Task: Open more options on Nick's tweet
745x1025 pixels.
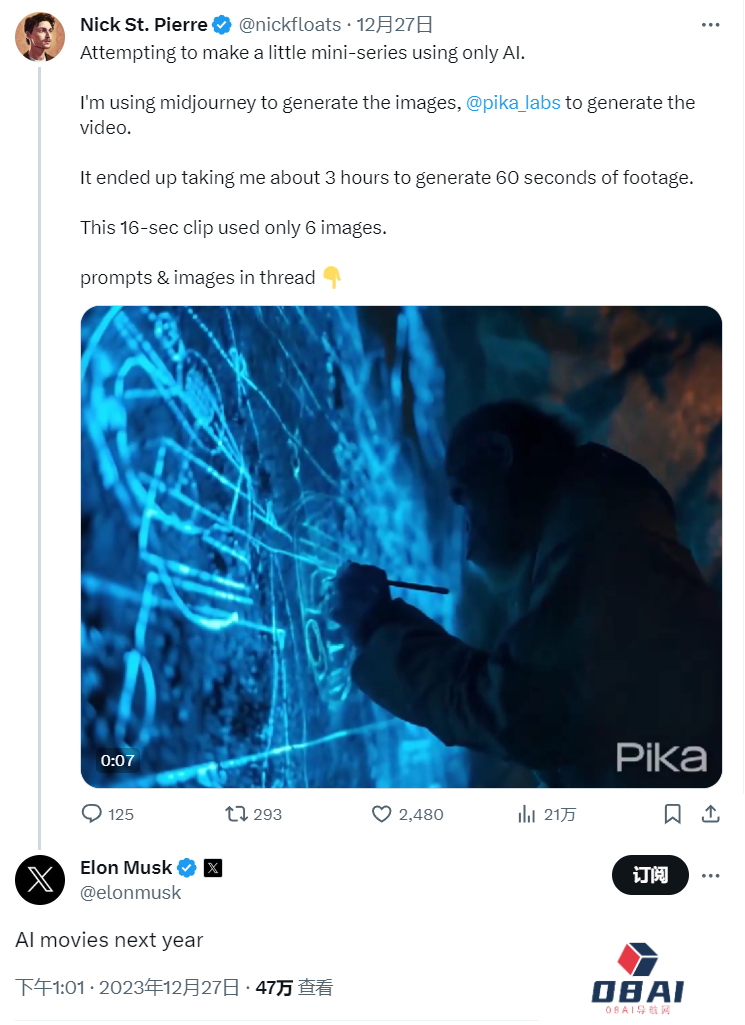Action: [710, 25]
